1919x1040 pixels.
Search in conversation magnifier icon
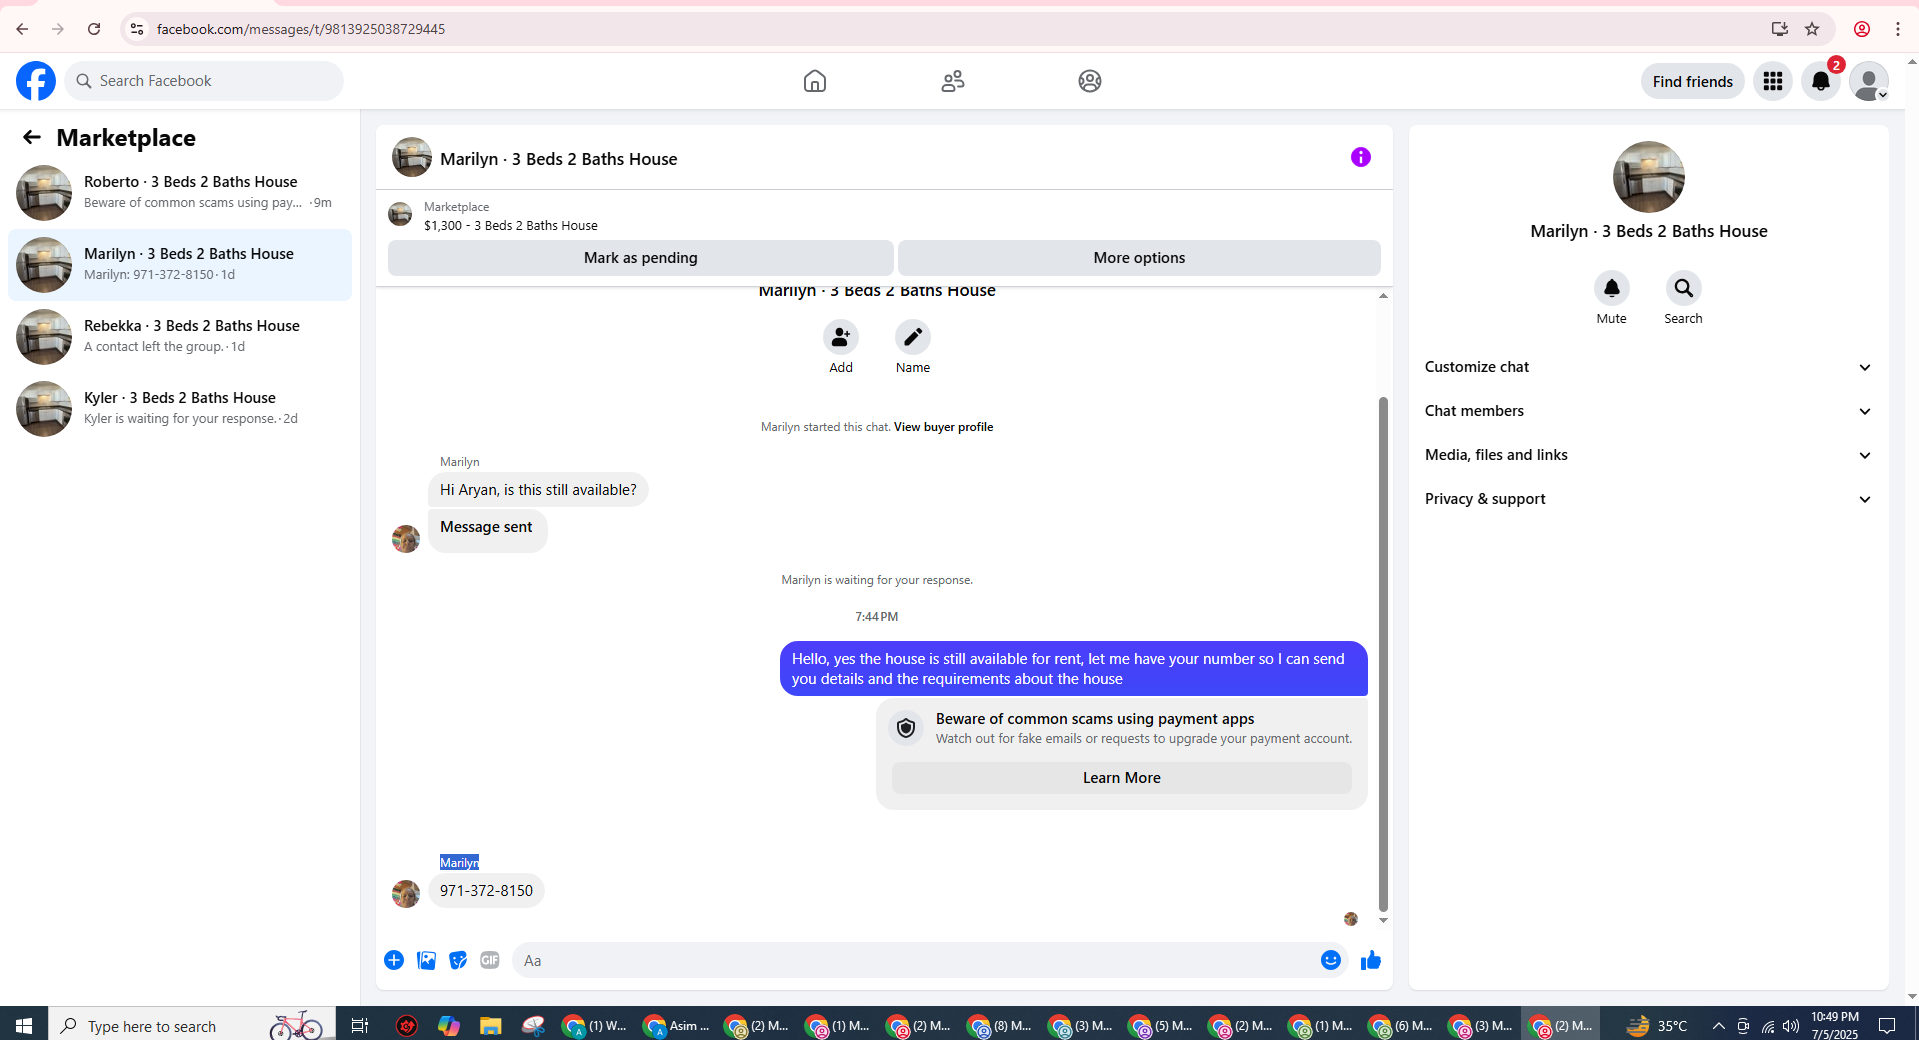(1684, 288)
